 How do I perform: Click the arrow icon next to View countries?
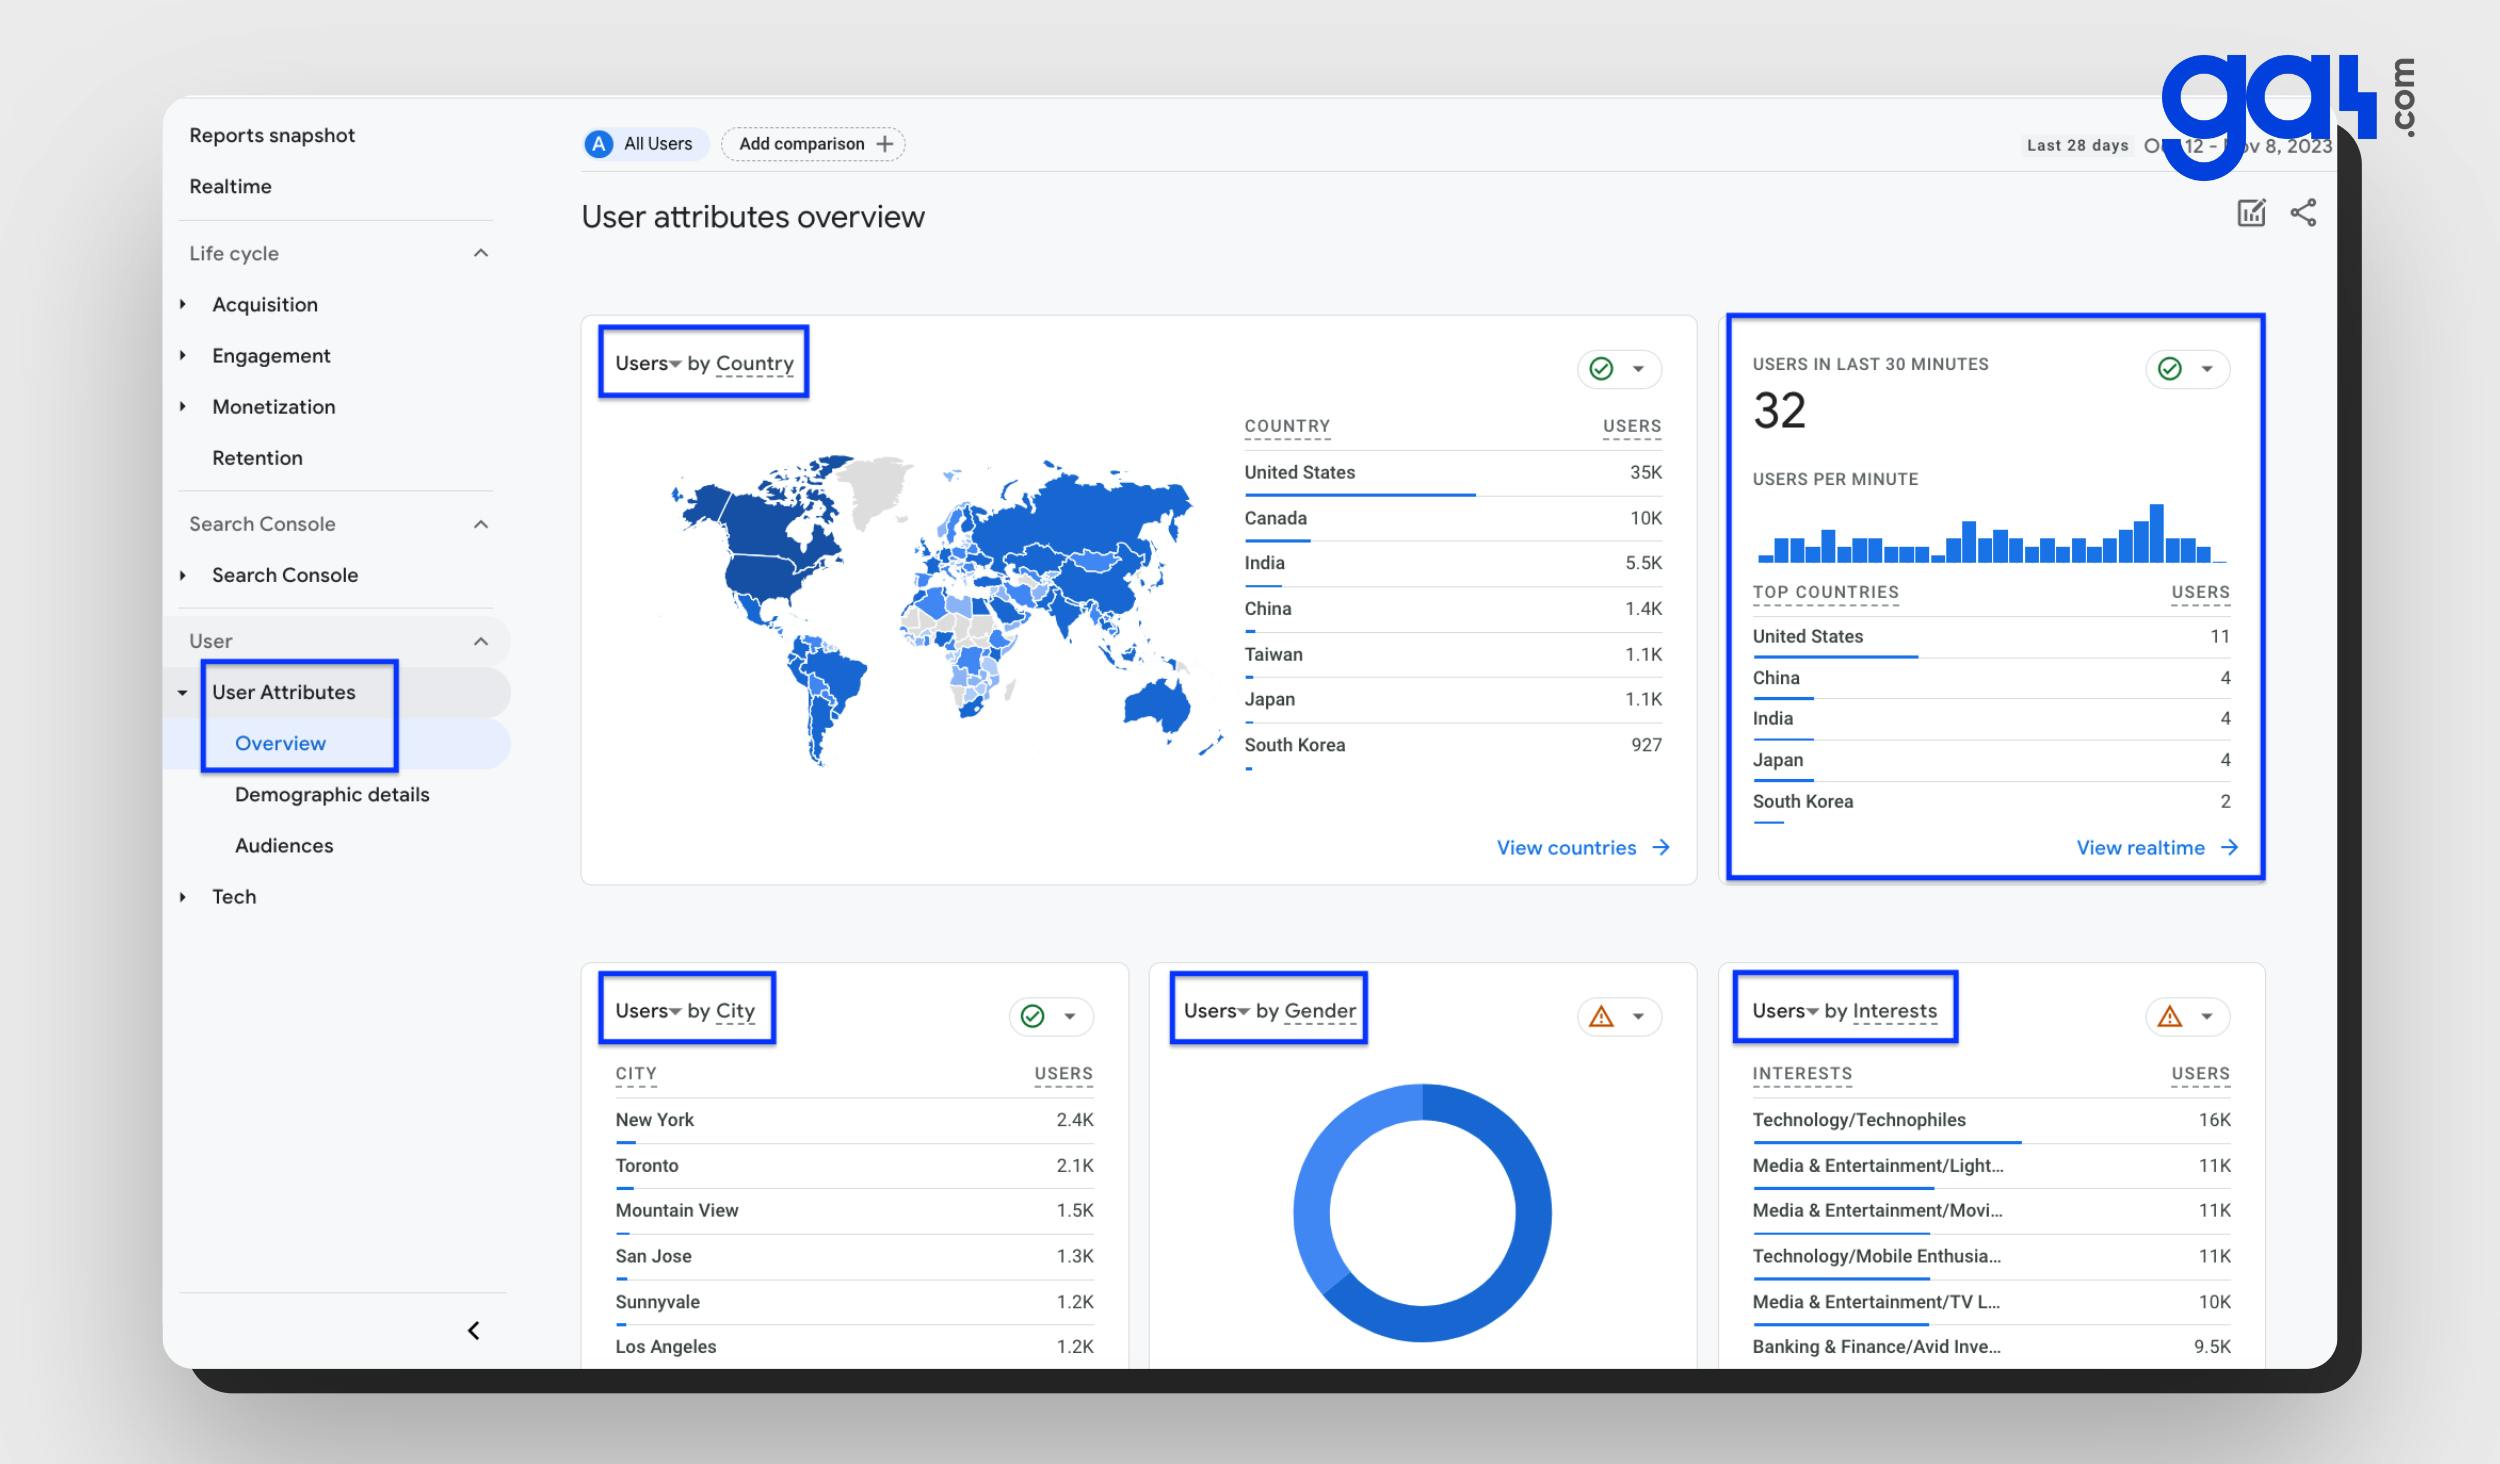1661,847
